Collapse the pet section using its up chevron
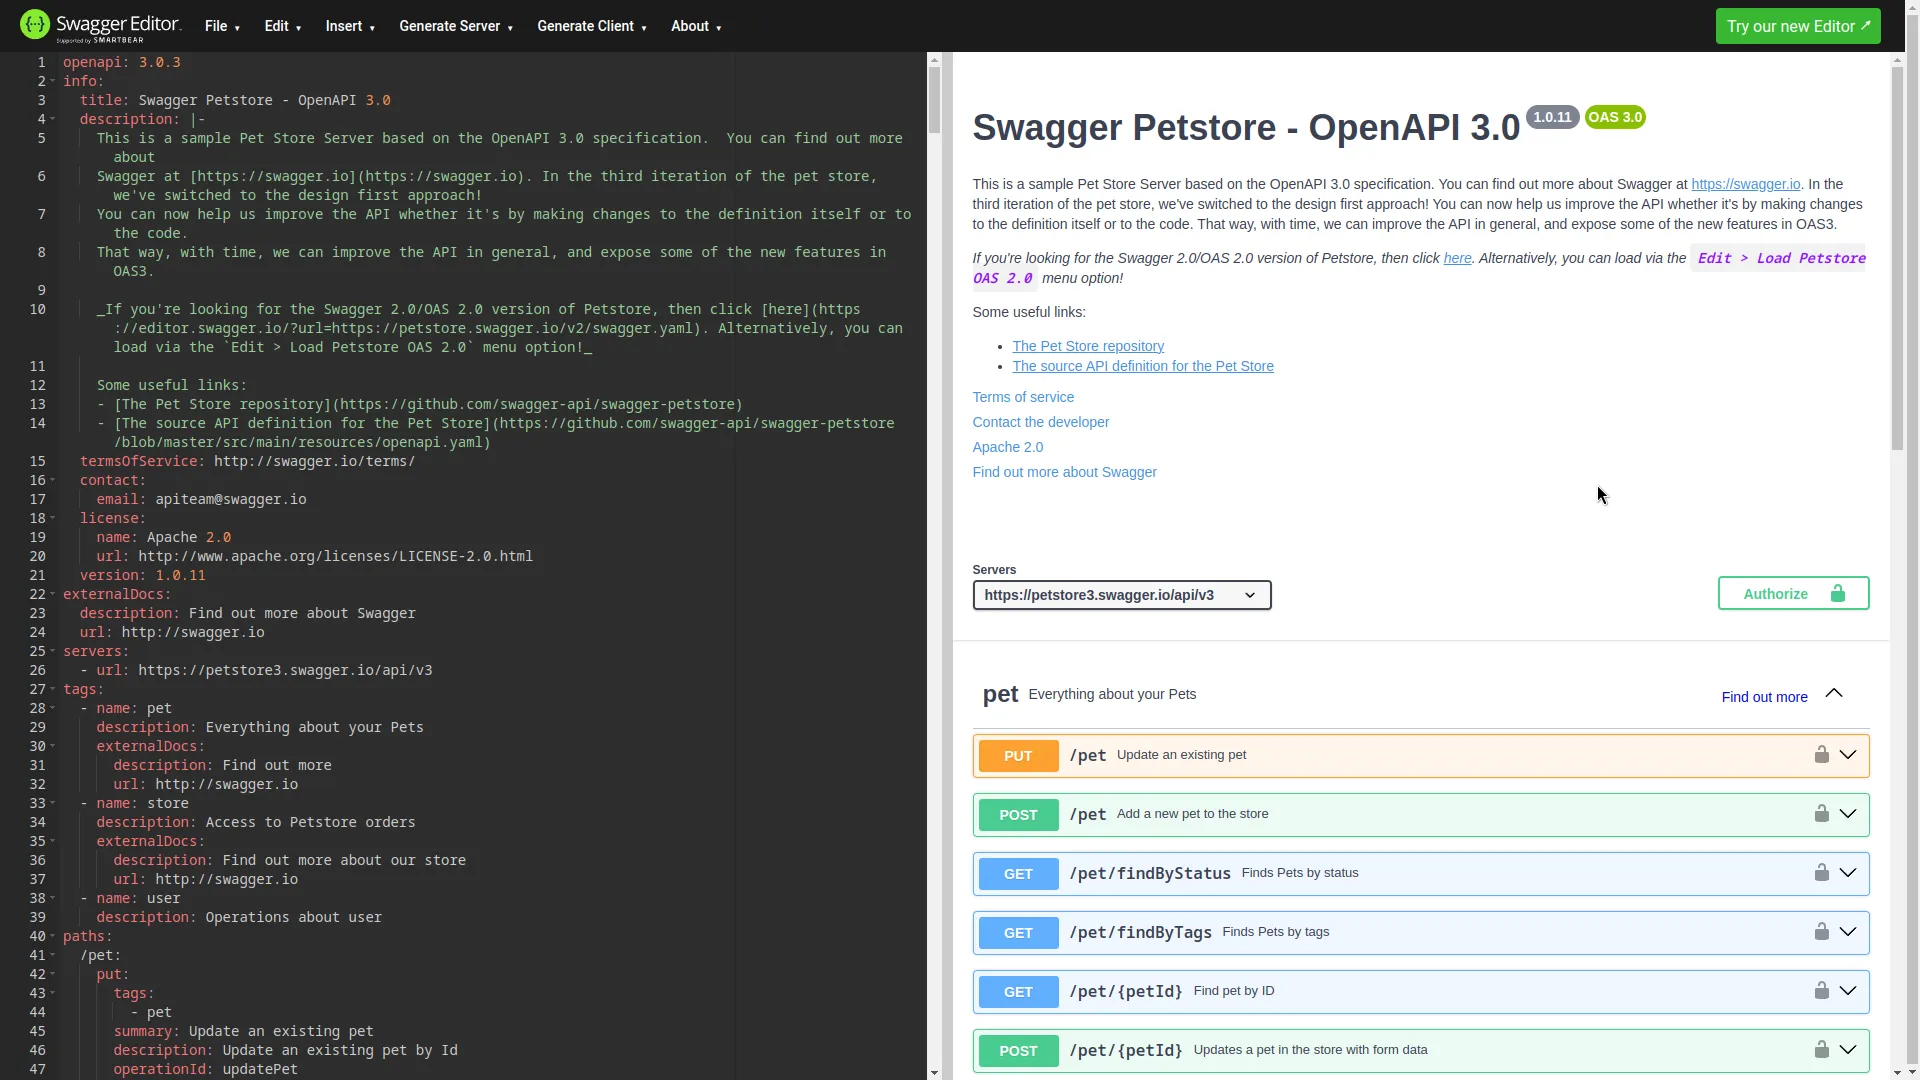Viewport: 1920px width, 1080px height. tap(1834, 693)
